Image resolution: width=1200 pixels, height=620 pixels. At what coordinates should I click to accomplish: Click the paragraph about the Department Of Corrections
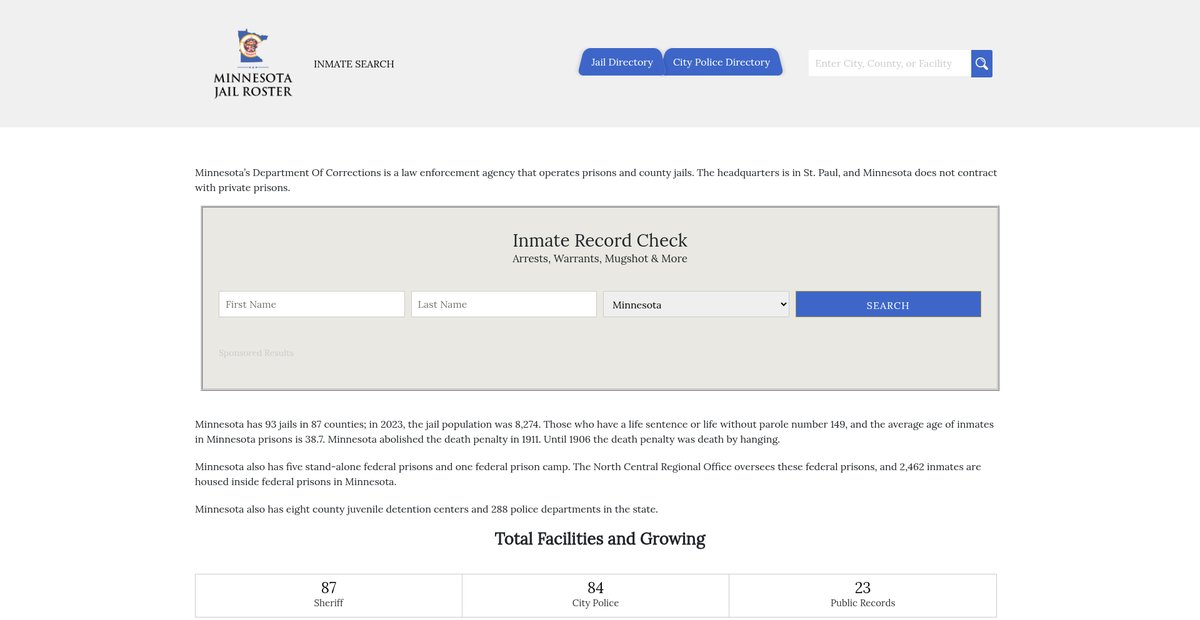(596, 180)
